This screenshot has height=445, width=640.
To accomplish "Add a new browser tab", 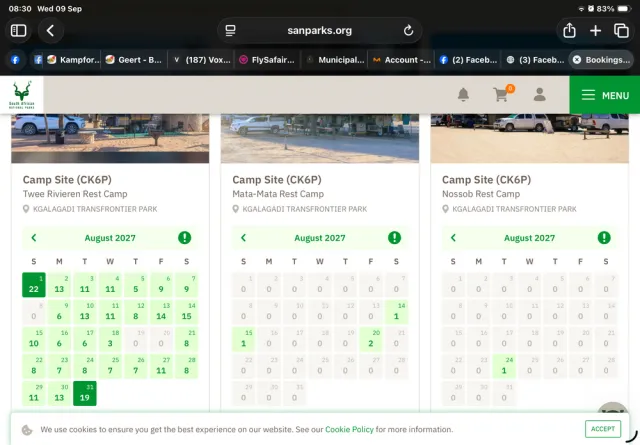I will (595, 31).
